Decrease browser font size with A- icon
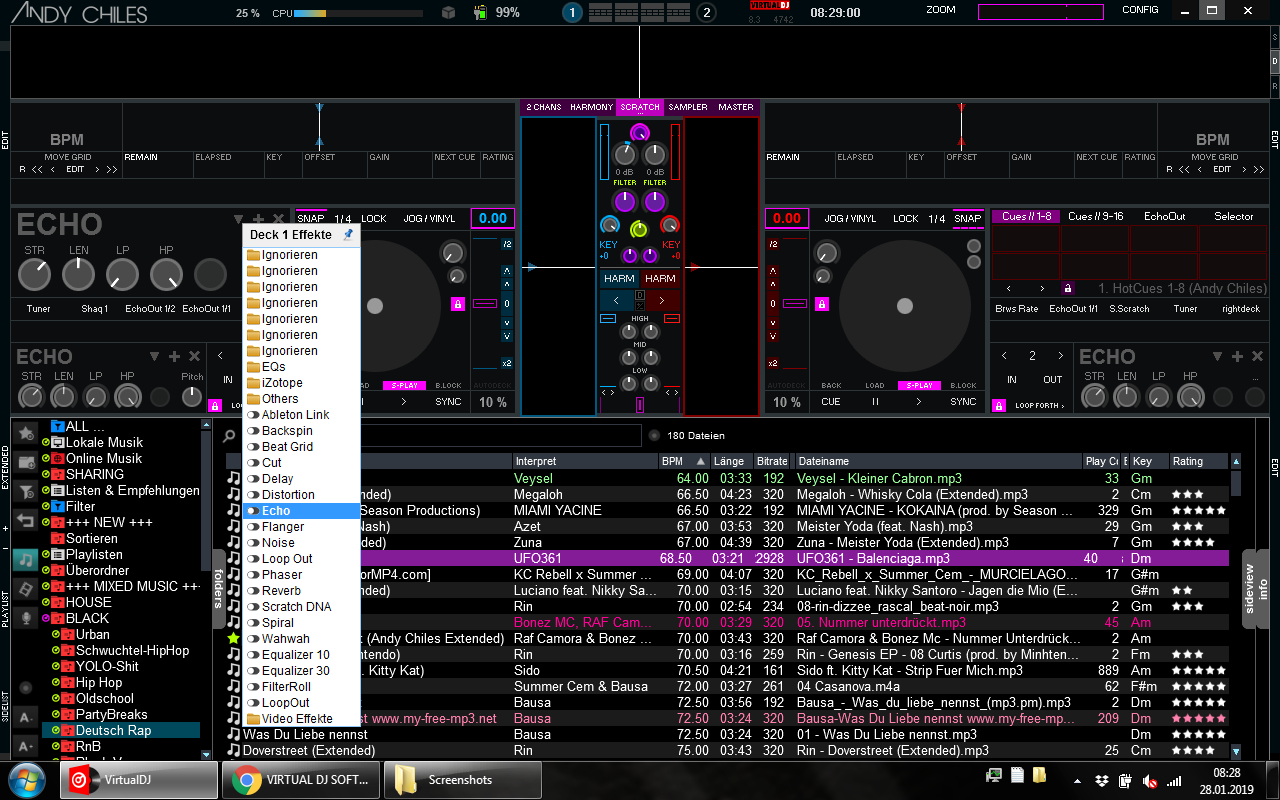 click(26, 717)
